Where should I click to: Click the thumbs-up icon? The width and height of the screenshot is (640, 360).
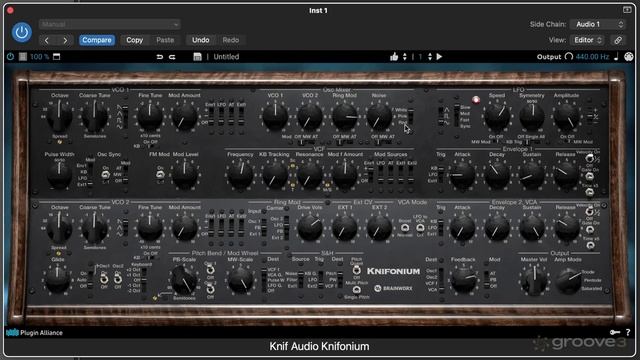pos(394,57)
